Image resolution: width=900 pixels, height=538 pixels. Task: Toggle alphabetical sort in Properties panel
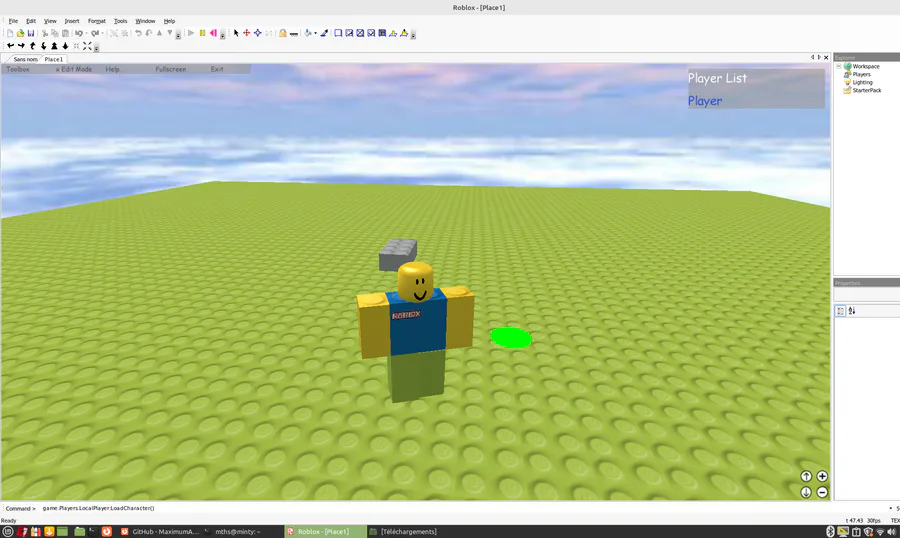852,311
